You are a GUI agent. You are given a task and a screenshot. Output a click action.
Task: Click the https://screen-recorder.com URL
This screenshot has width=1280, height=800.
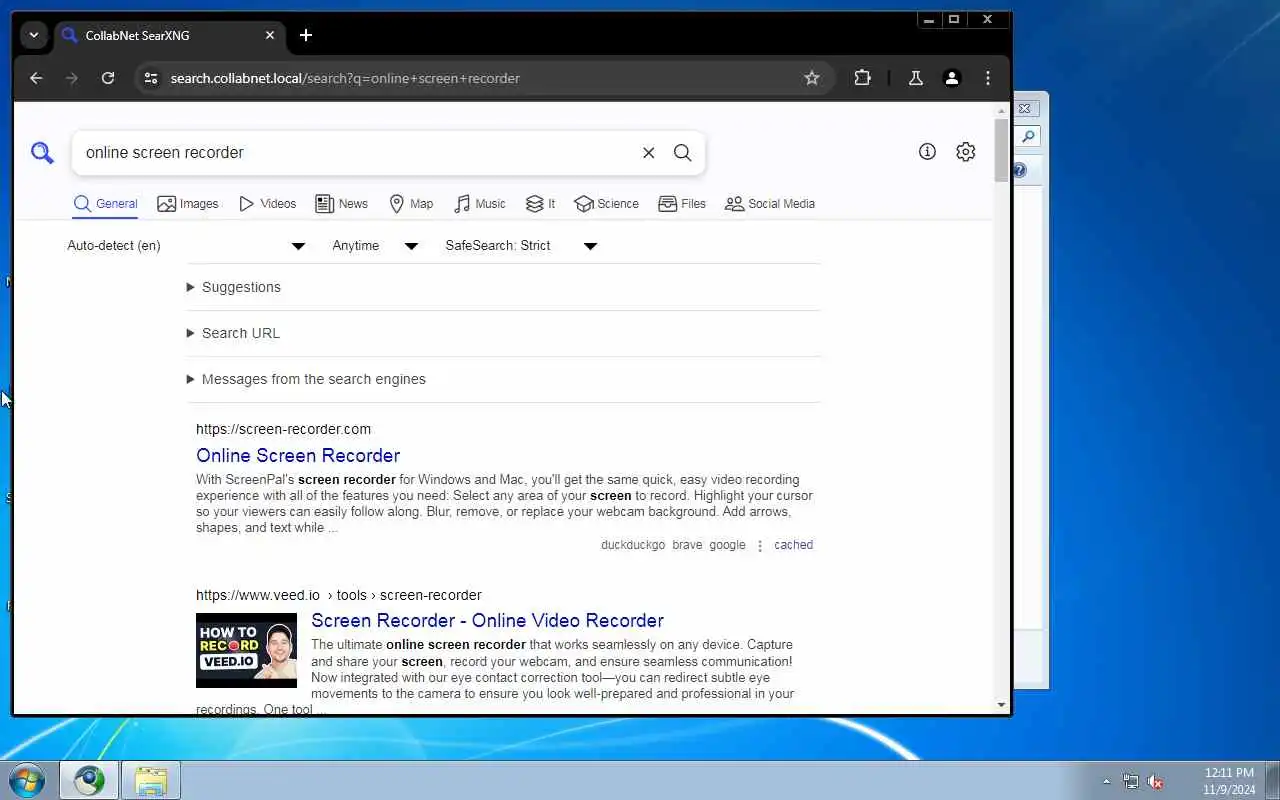(283, 429)
